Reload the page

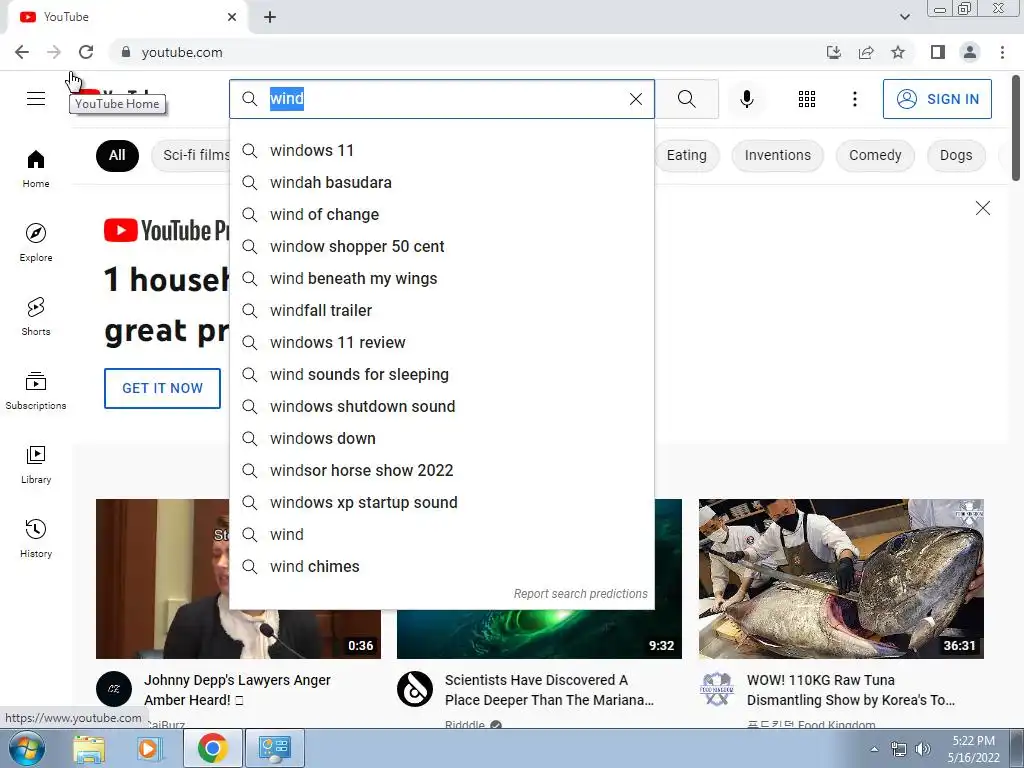tap(86, 52)
